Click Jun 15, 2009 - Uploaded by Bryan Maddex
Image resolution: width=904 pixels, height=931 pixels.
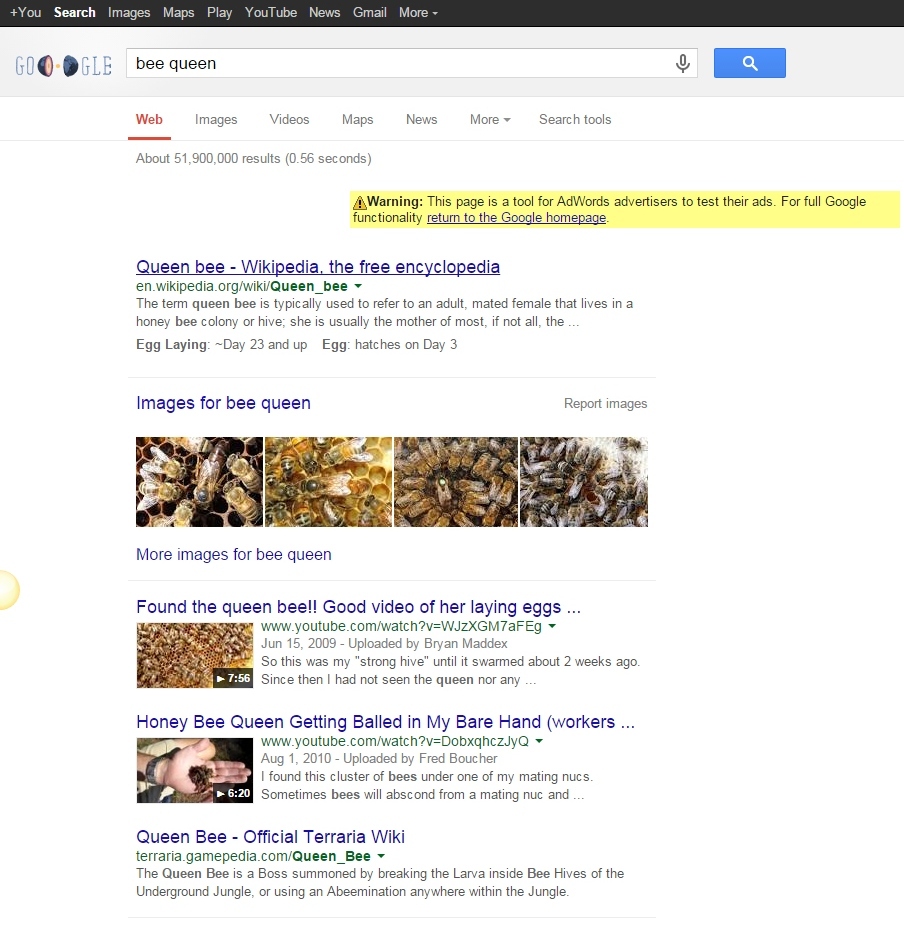pos(385,644)
